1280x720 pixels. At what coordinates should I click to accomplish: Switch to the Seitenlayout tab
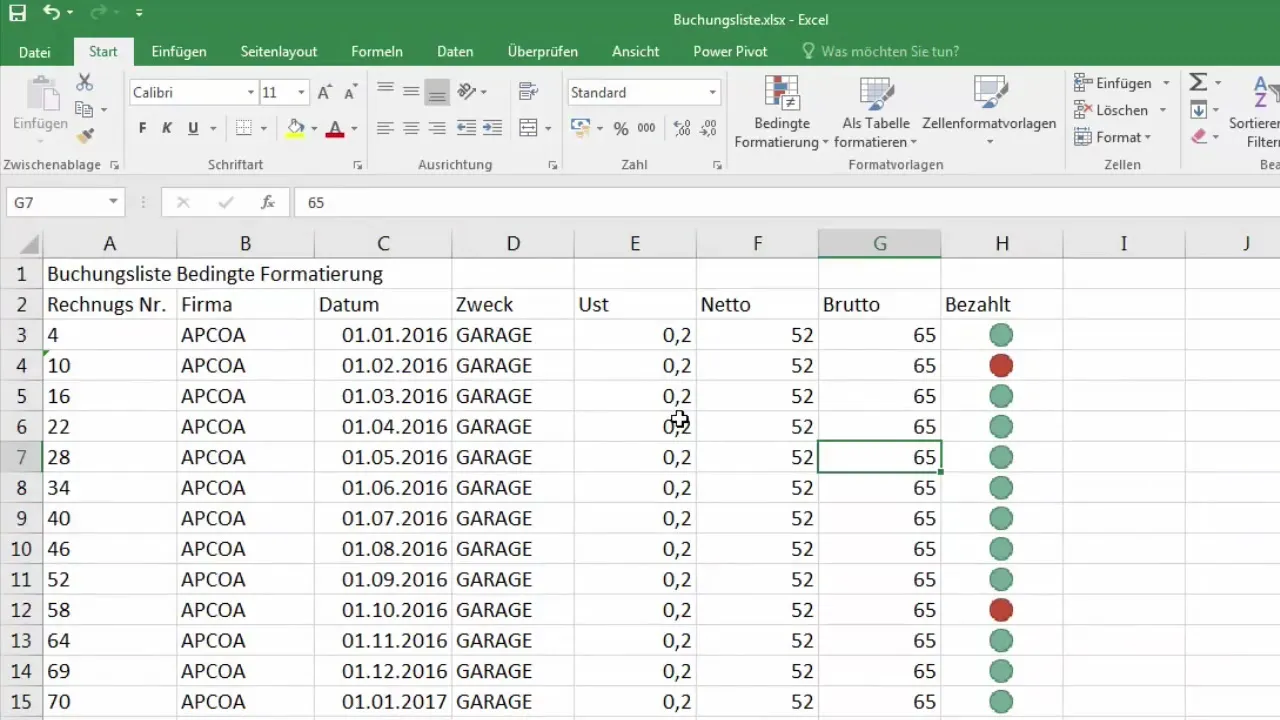coord(279,52)
